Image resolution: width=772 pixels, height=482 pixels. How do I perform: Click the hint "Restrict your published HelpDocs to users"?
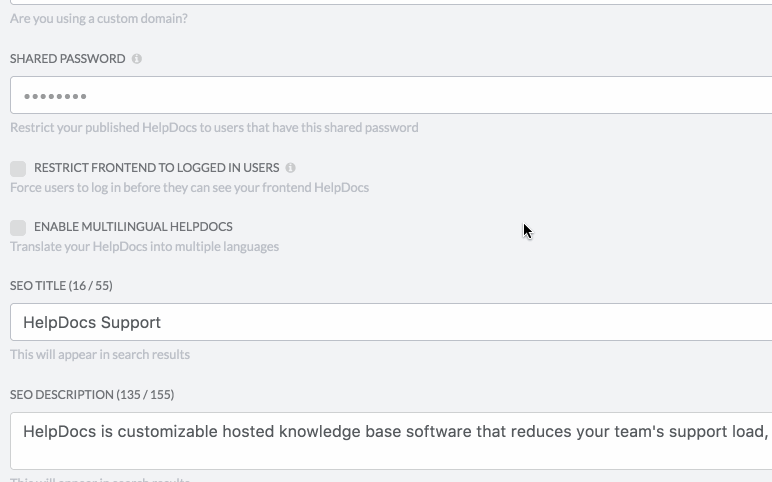(214, 128)
